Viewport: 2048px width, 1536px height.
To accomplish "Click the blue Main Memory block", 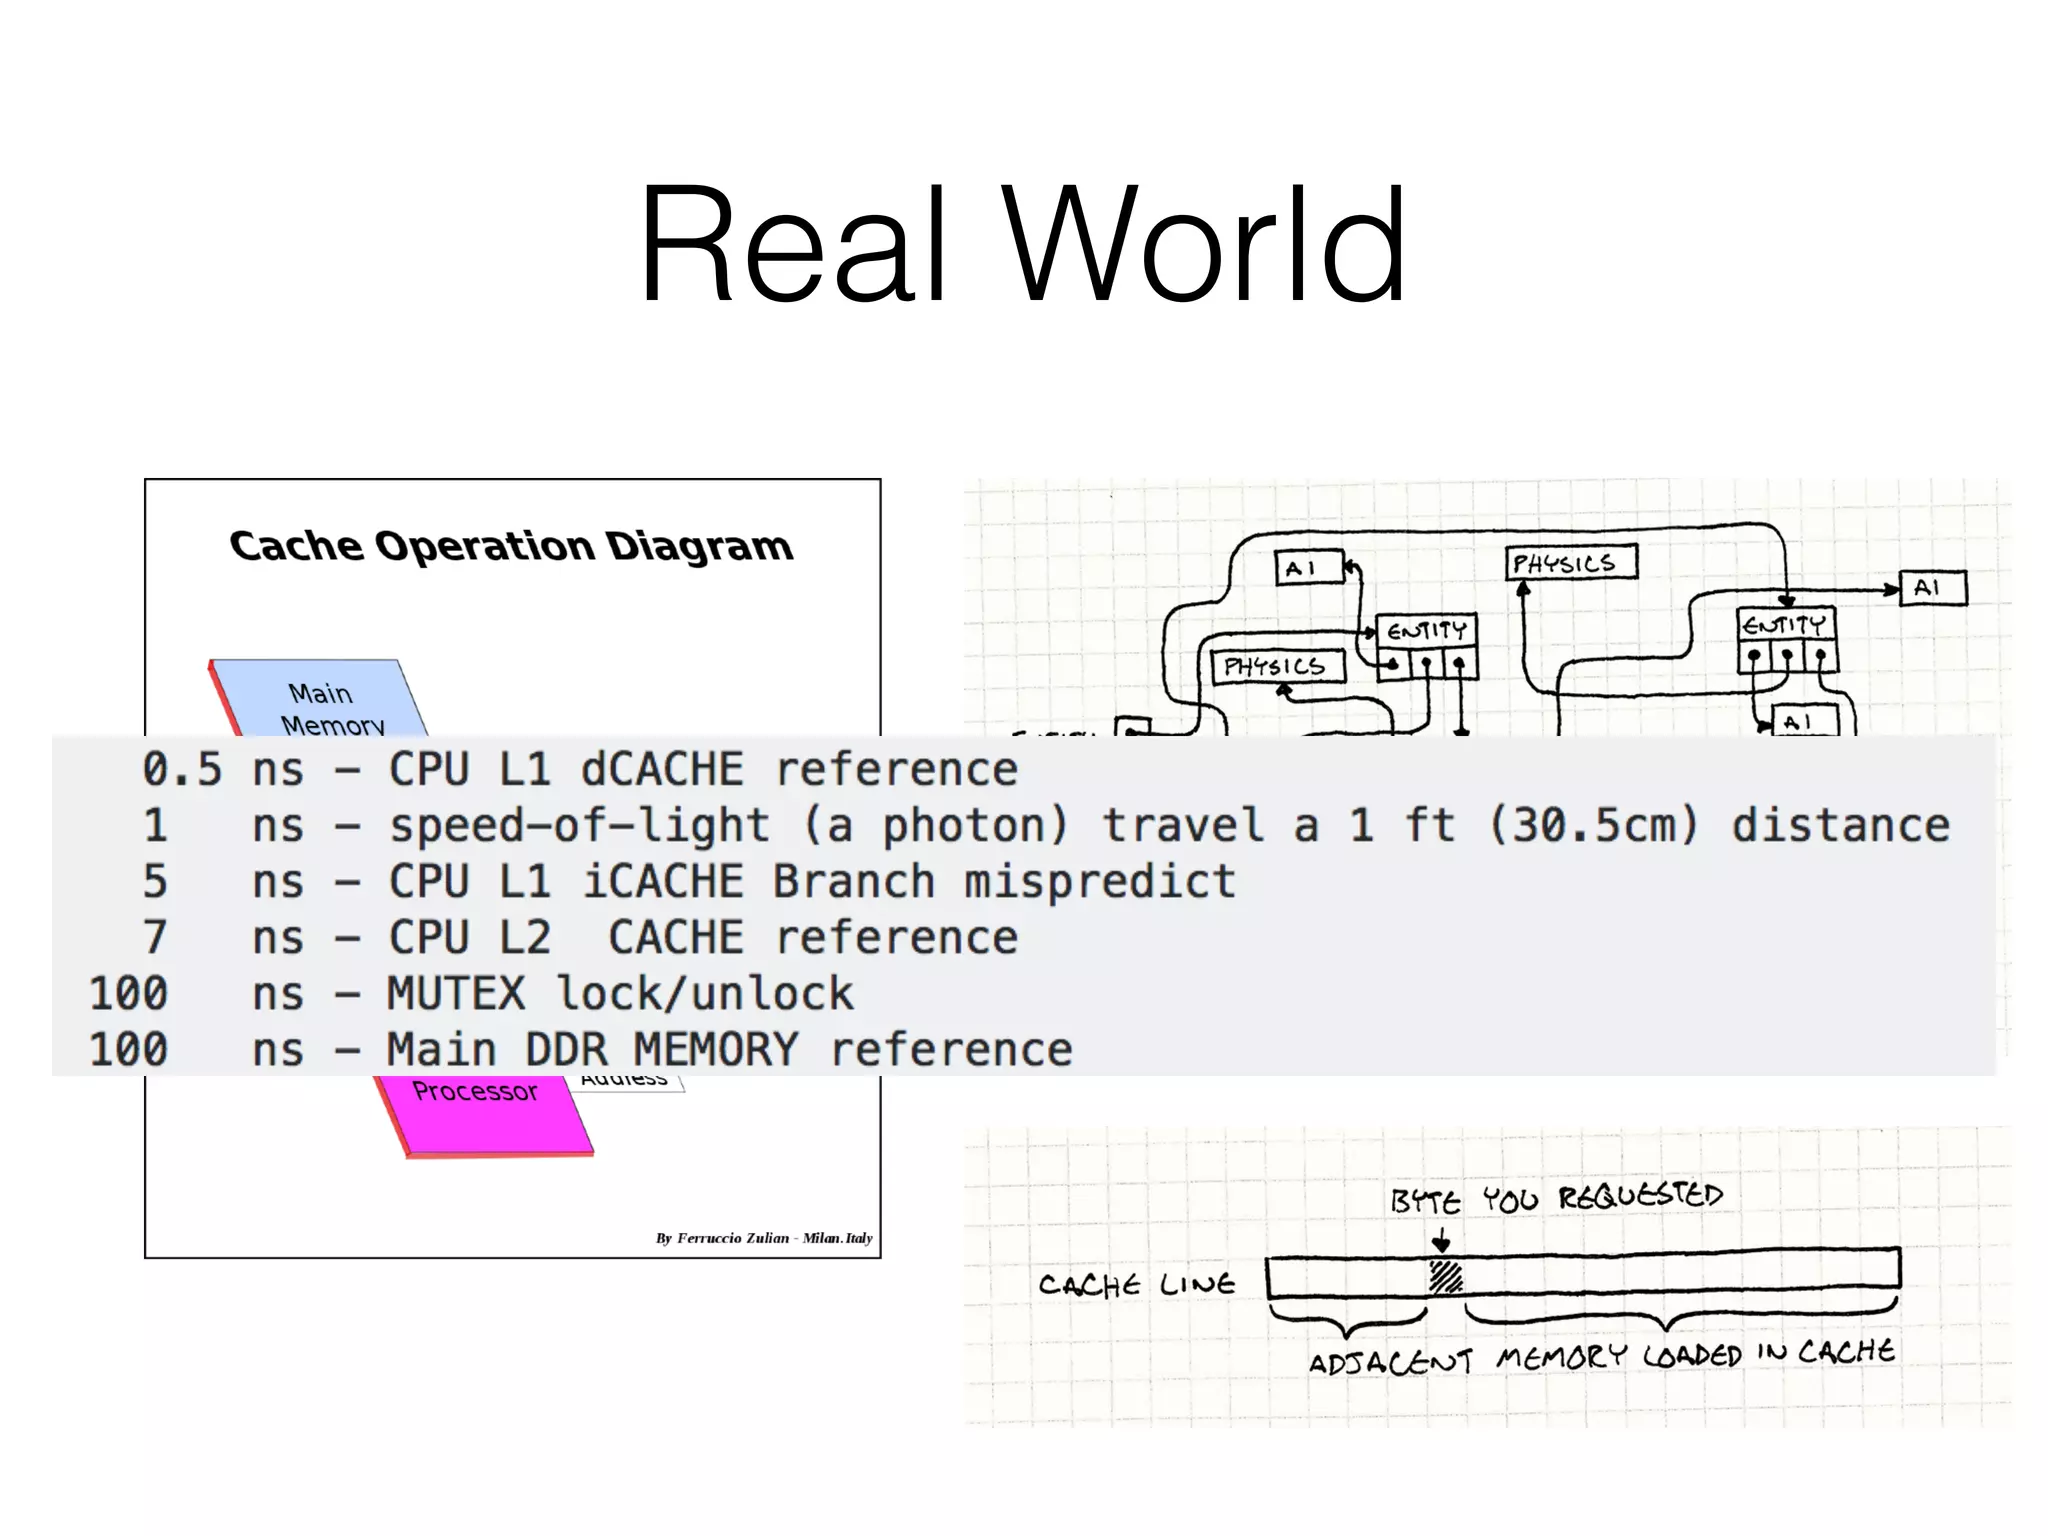I will tap(318, 698).
